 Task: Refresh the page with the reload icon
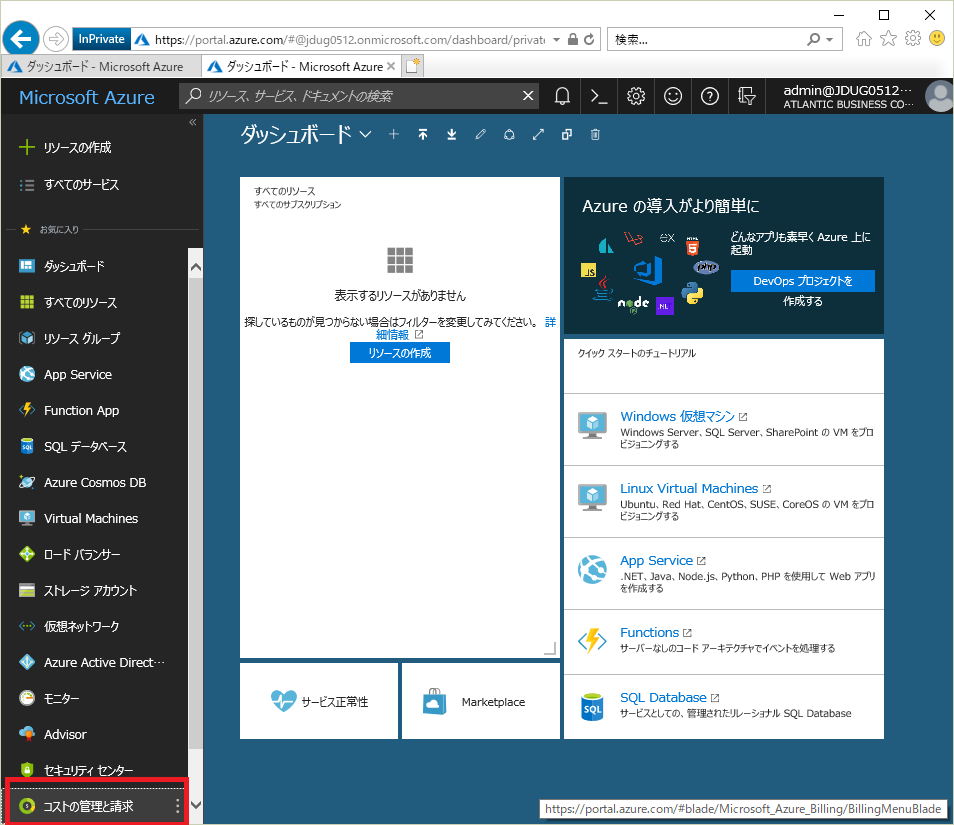(x=589, y=40)
